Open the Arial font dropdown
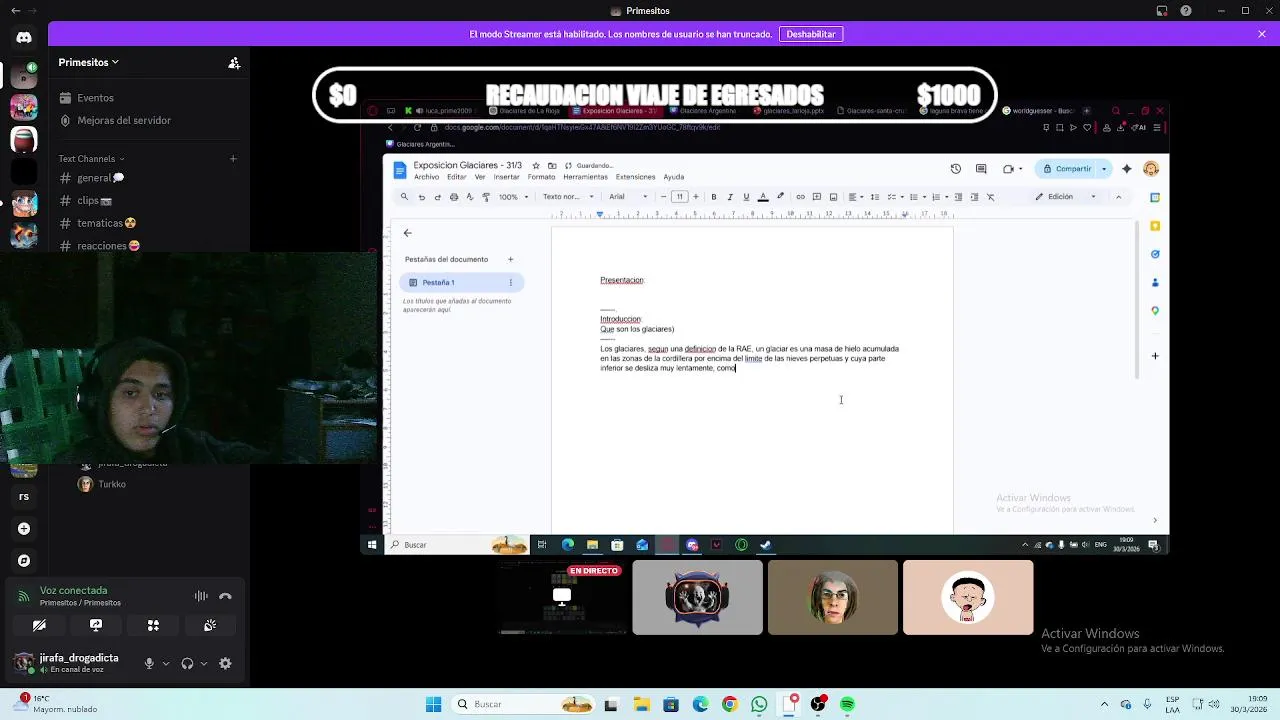The height and width of the screenshot is (720, 1280). (629, 197)
